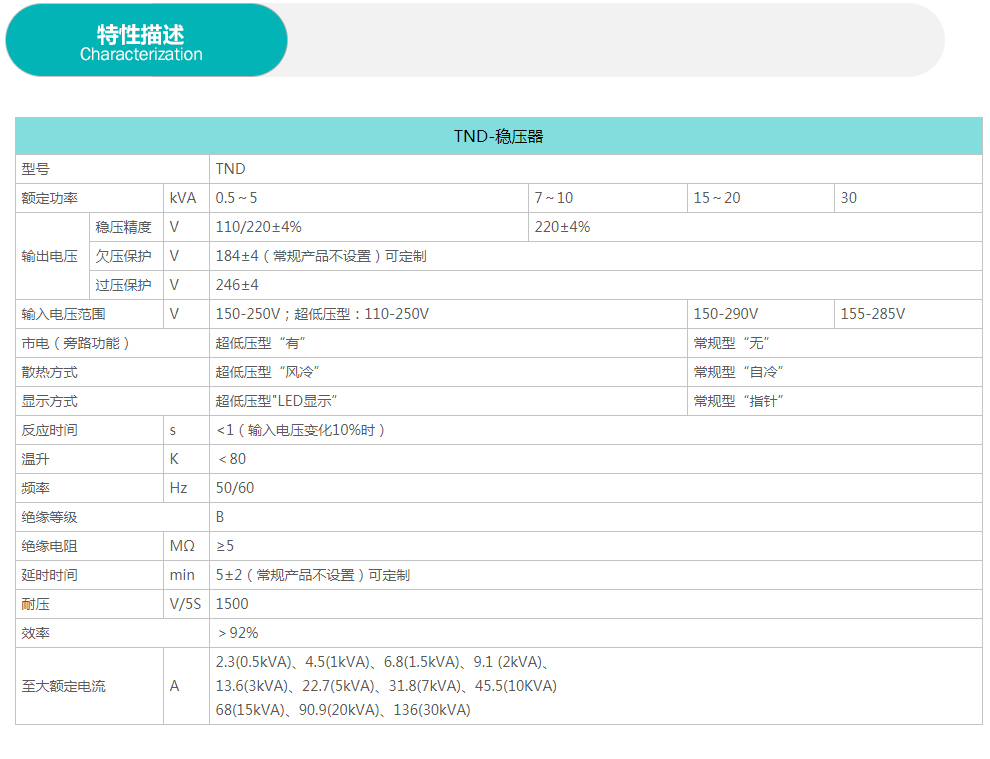Click the 0.5～5 rated power cell

(237, 198)
